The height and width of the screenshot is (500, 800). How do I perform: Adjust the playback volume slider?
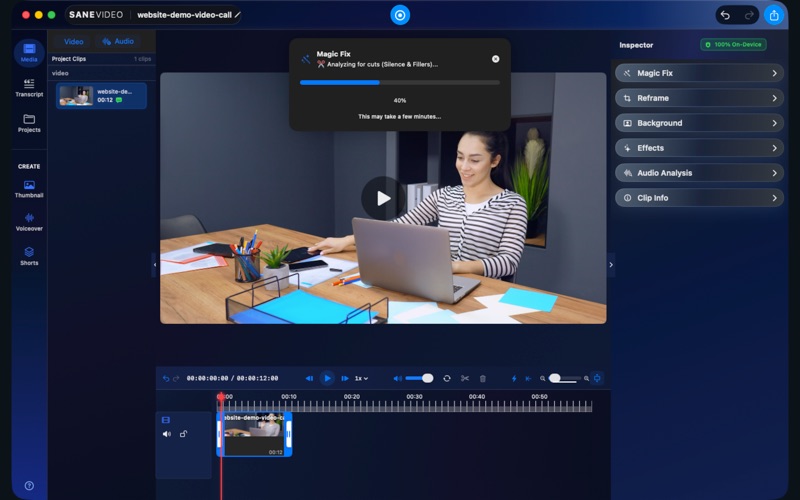(419, 378)
